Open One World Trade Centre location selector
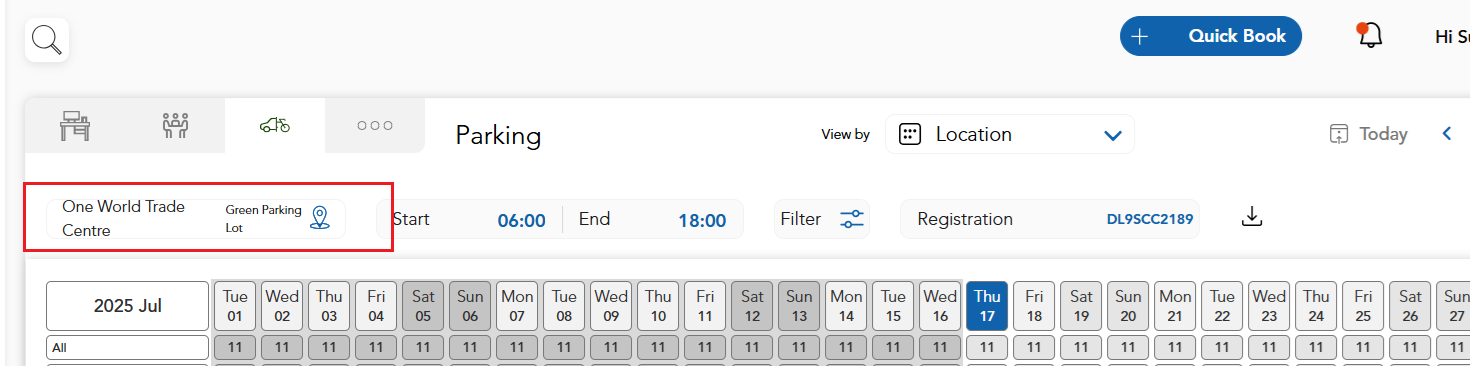 [x=196, y=218]
